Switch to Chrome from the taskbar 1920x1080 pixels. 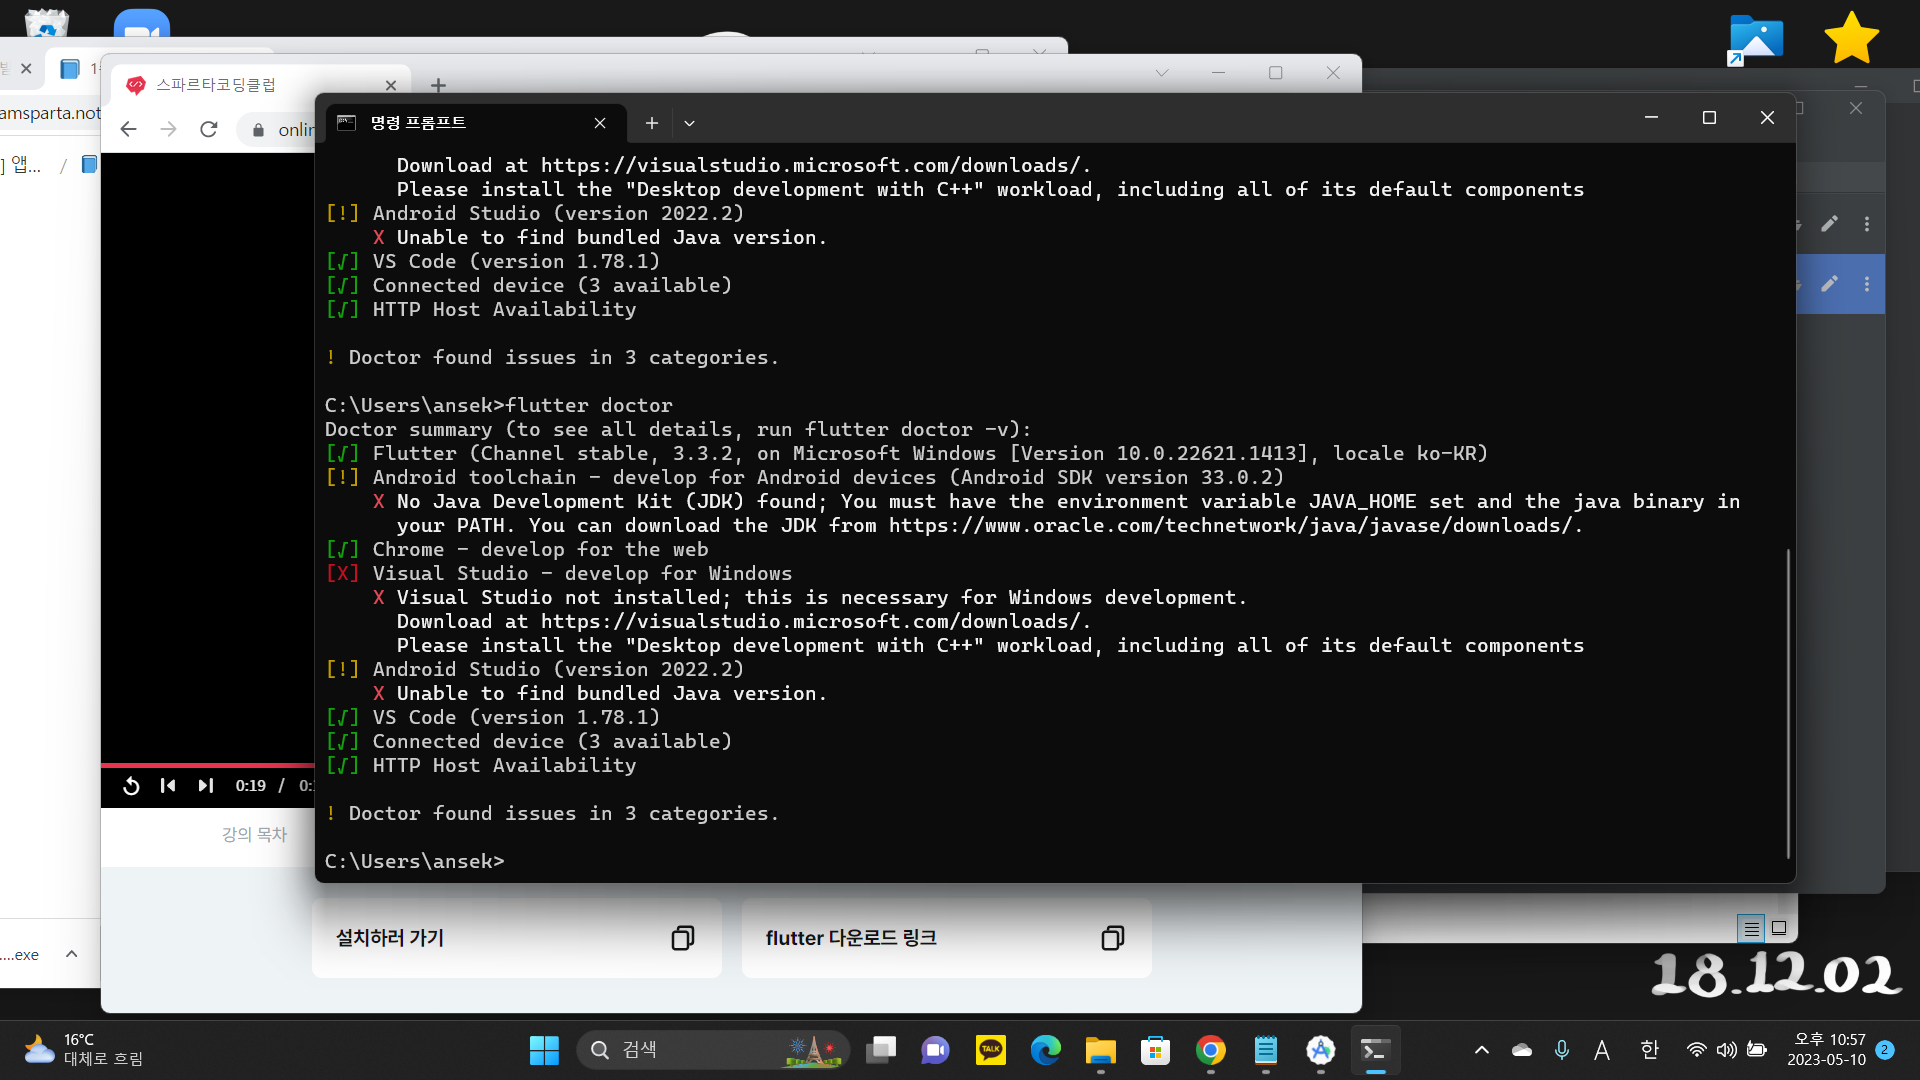tap(1211, 1050)
